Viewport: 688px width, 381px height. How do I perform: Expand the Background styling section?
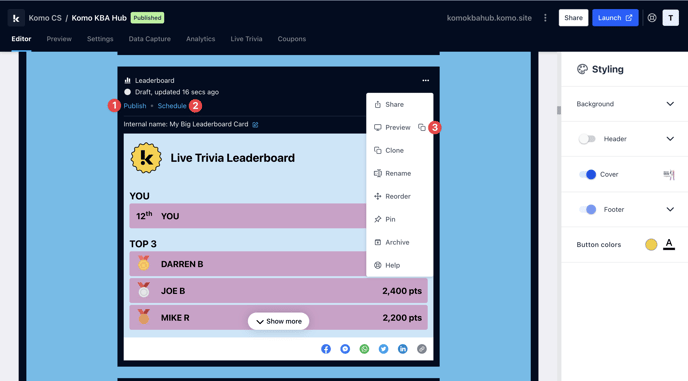pyautogui.click(x=624, y=104)
